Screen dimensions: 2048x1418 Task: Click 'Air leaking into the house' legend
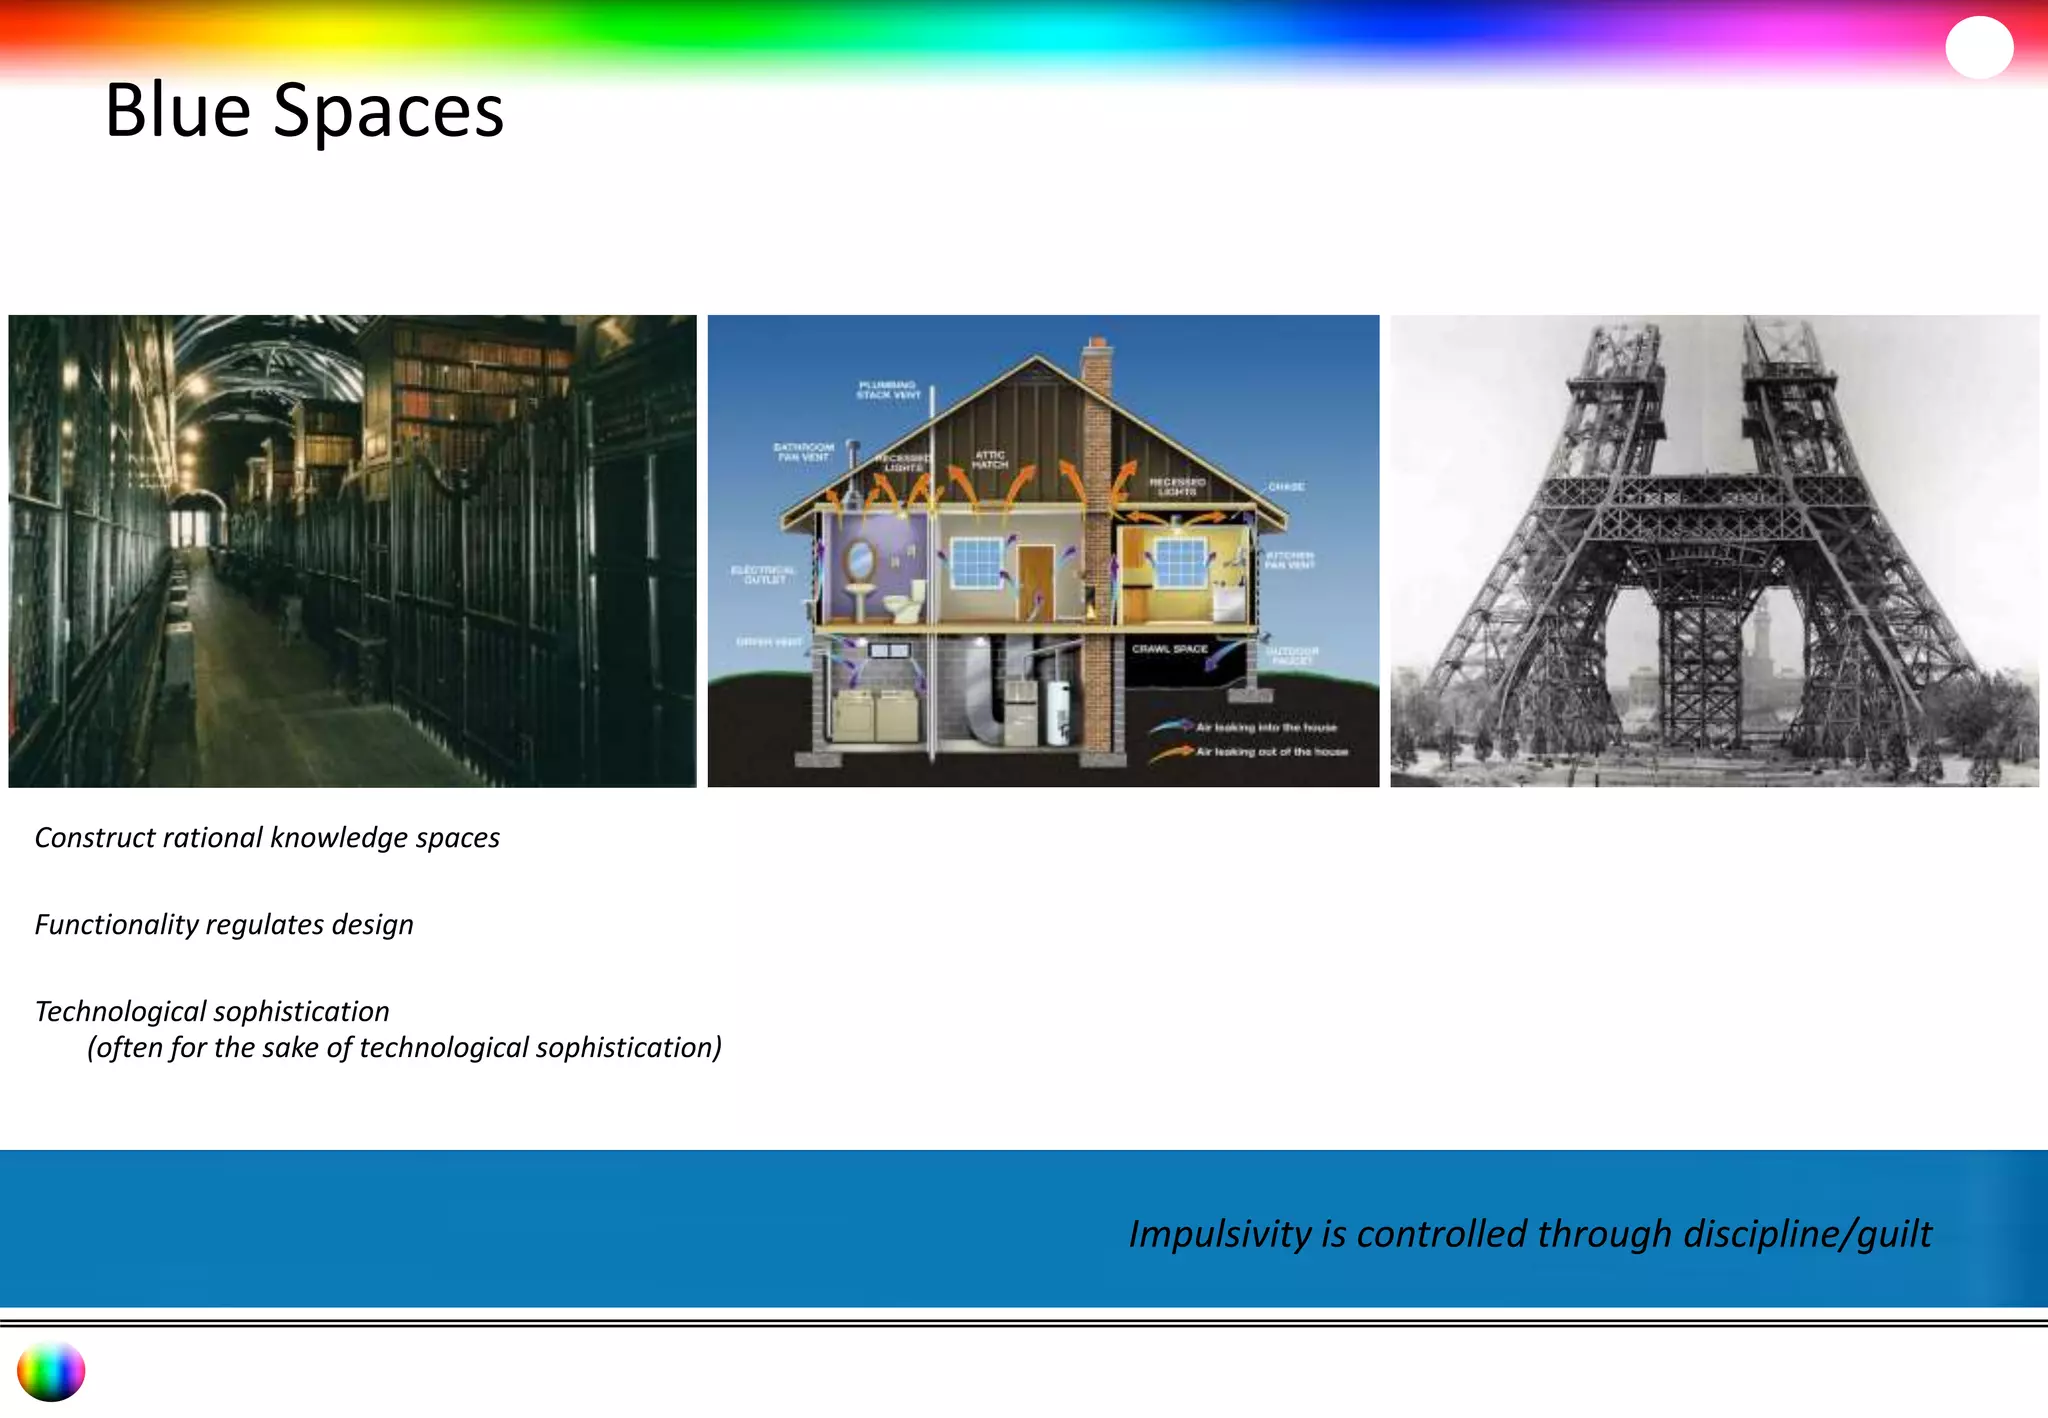click(x=1266, y=727)
